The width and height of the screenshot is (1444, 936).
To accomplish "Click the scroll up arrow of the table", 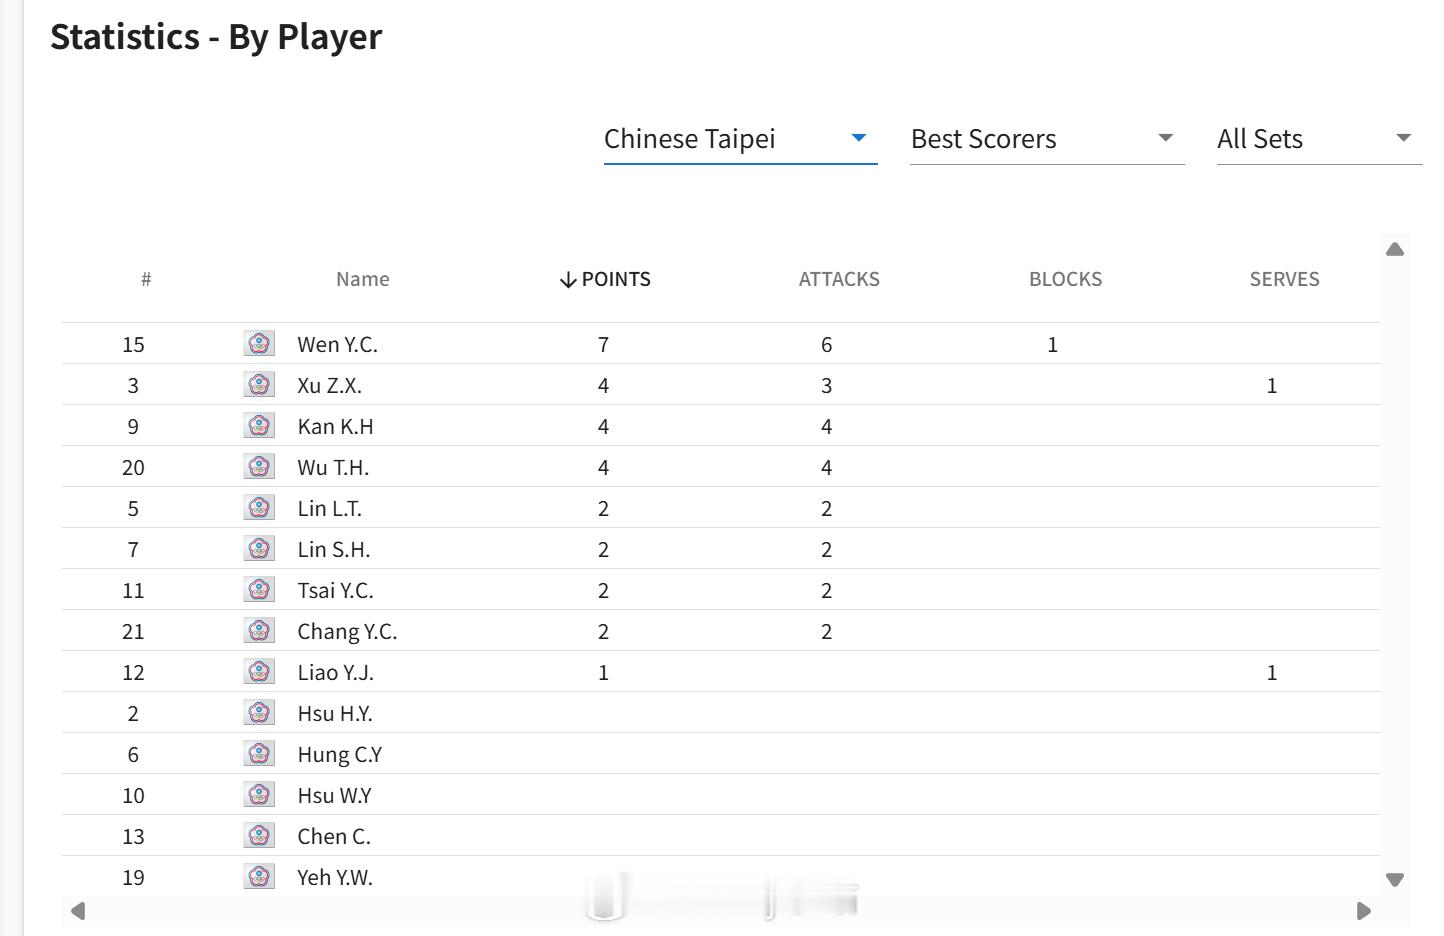I will tap(1395, 249).
